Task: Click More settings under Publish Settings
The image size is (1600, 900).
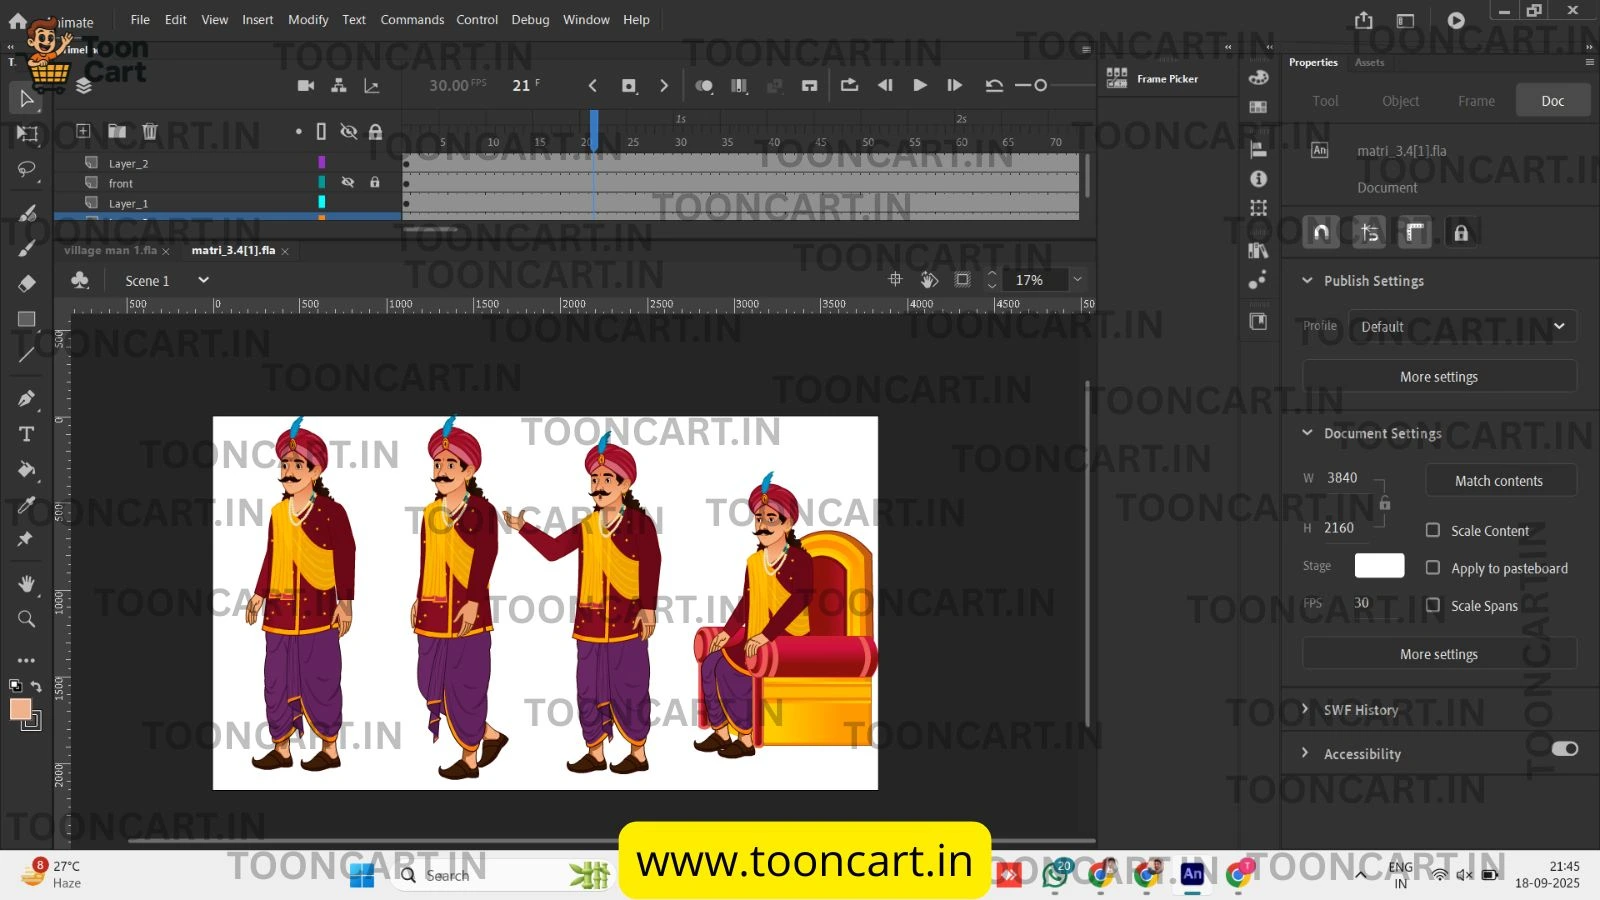Action: [x=1438, y=377]
